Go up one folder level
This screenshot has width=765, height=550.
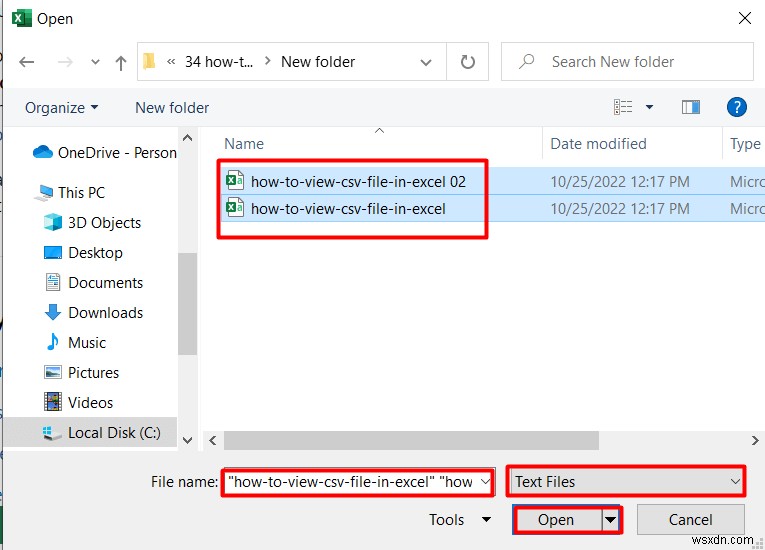click(121, 62)
